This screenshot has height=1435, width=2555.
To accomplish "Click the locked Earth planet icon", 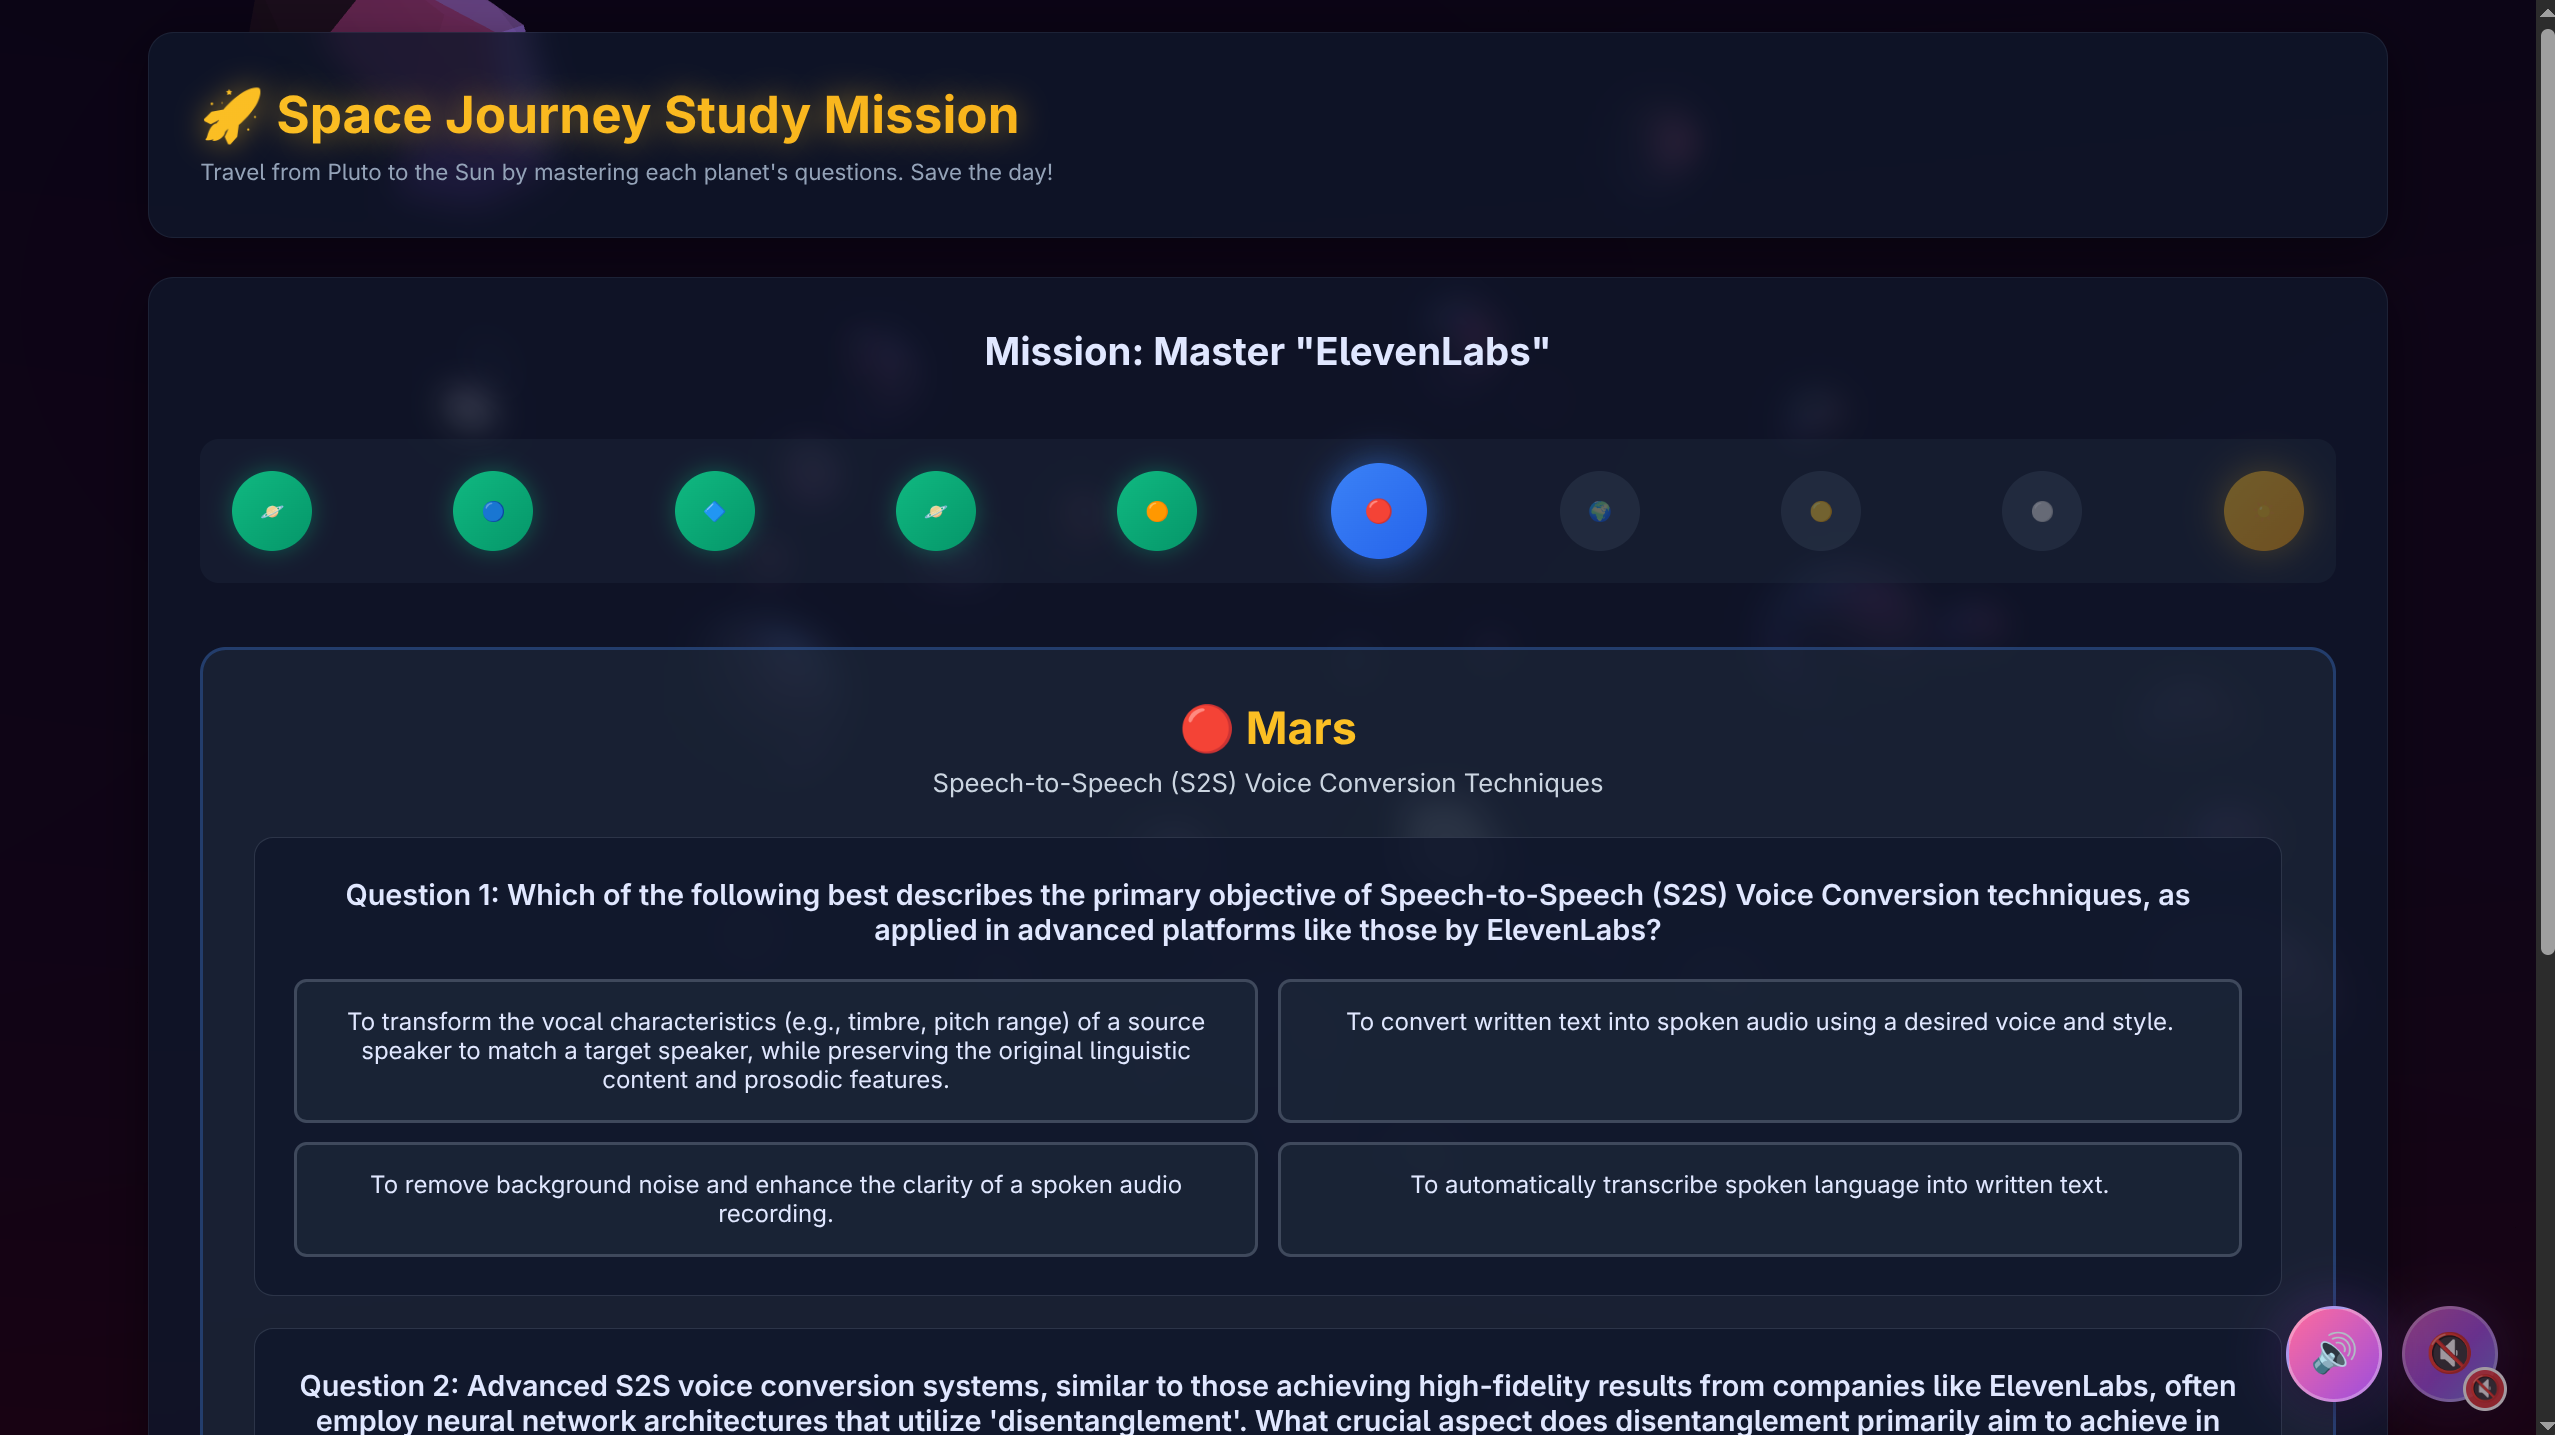I will pos(1598,510).
